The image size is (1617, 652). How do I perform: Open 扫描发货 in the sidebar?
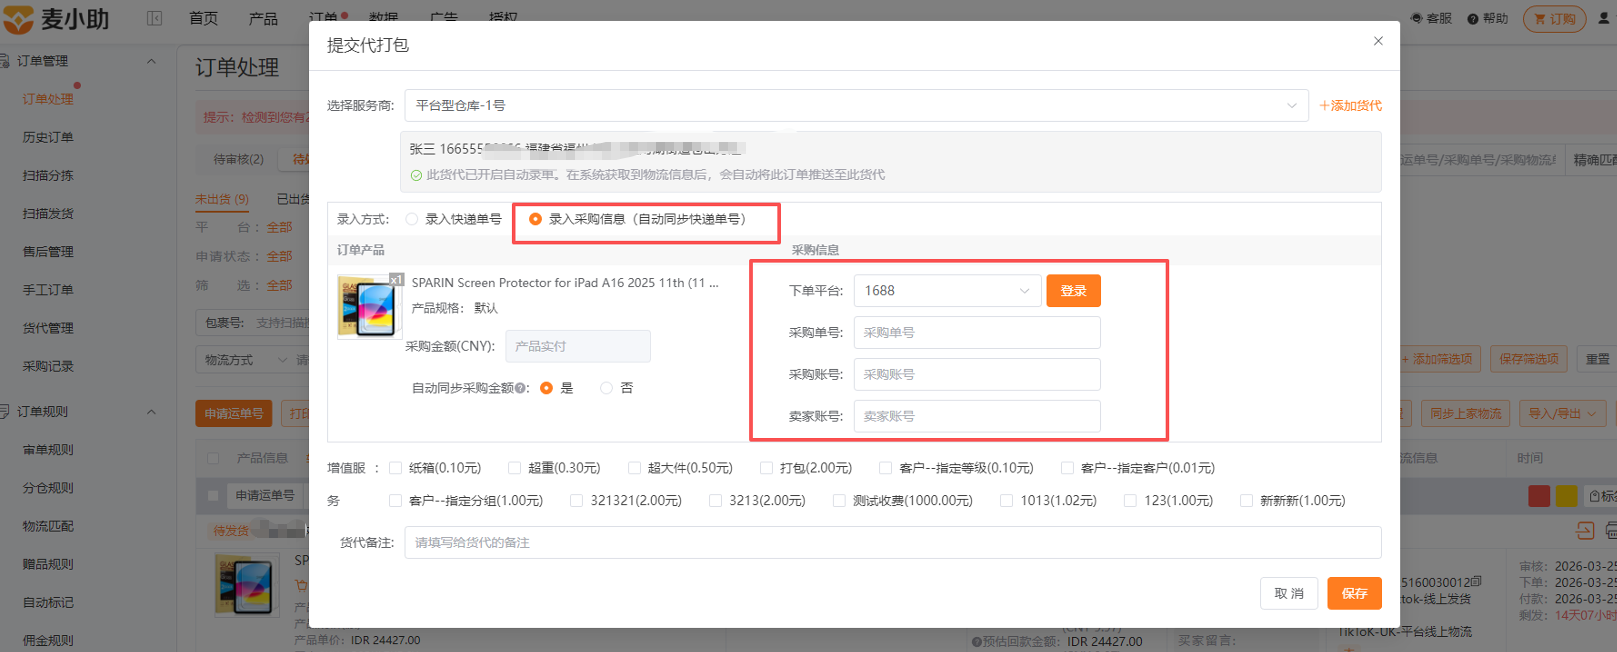pos(48,213)
